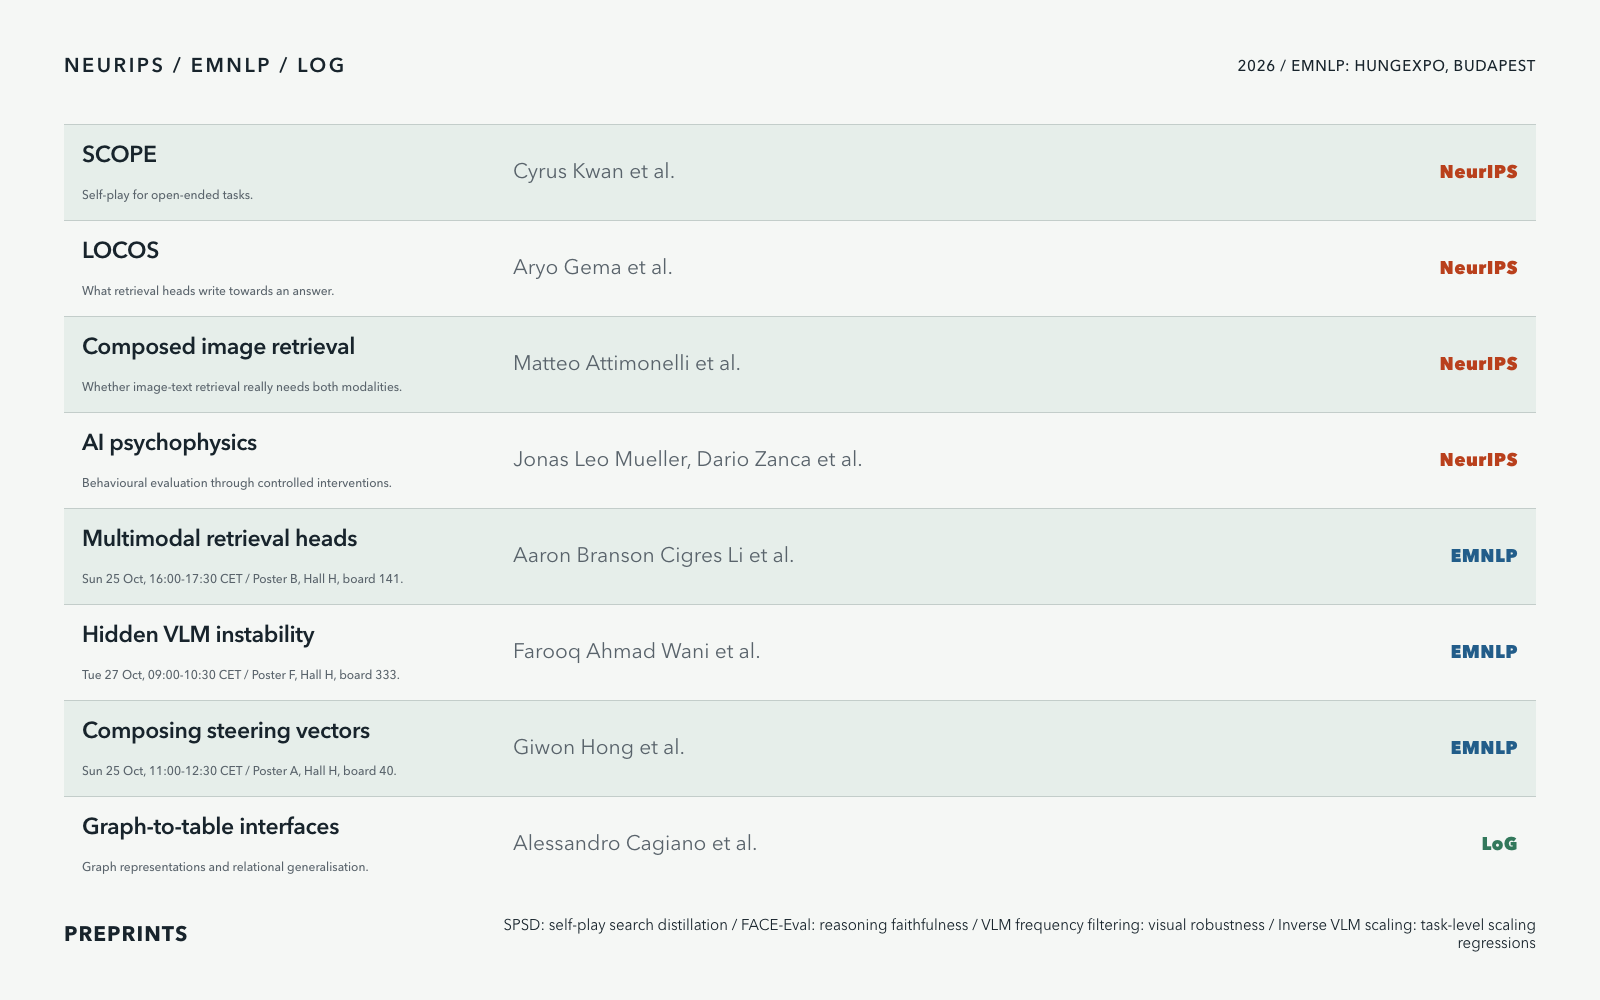Click EMNLP tag beside Giwon Hong

pos(1484,748)
